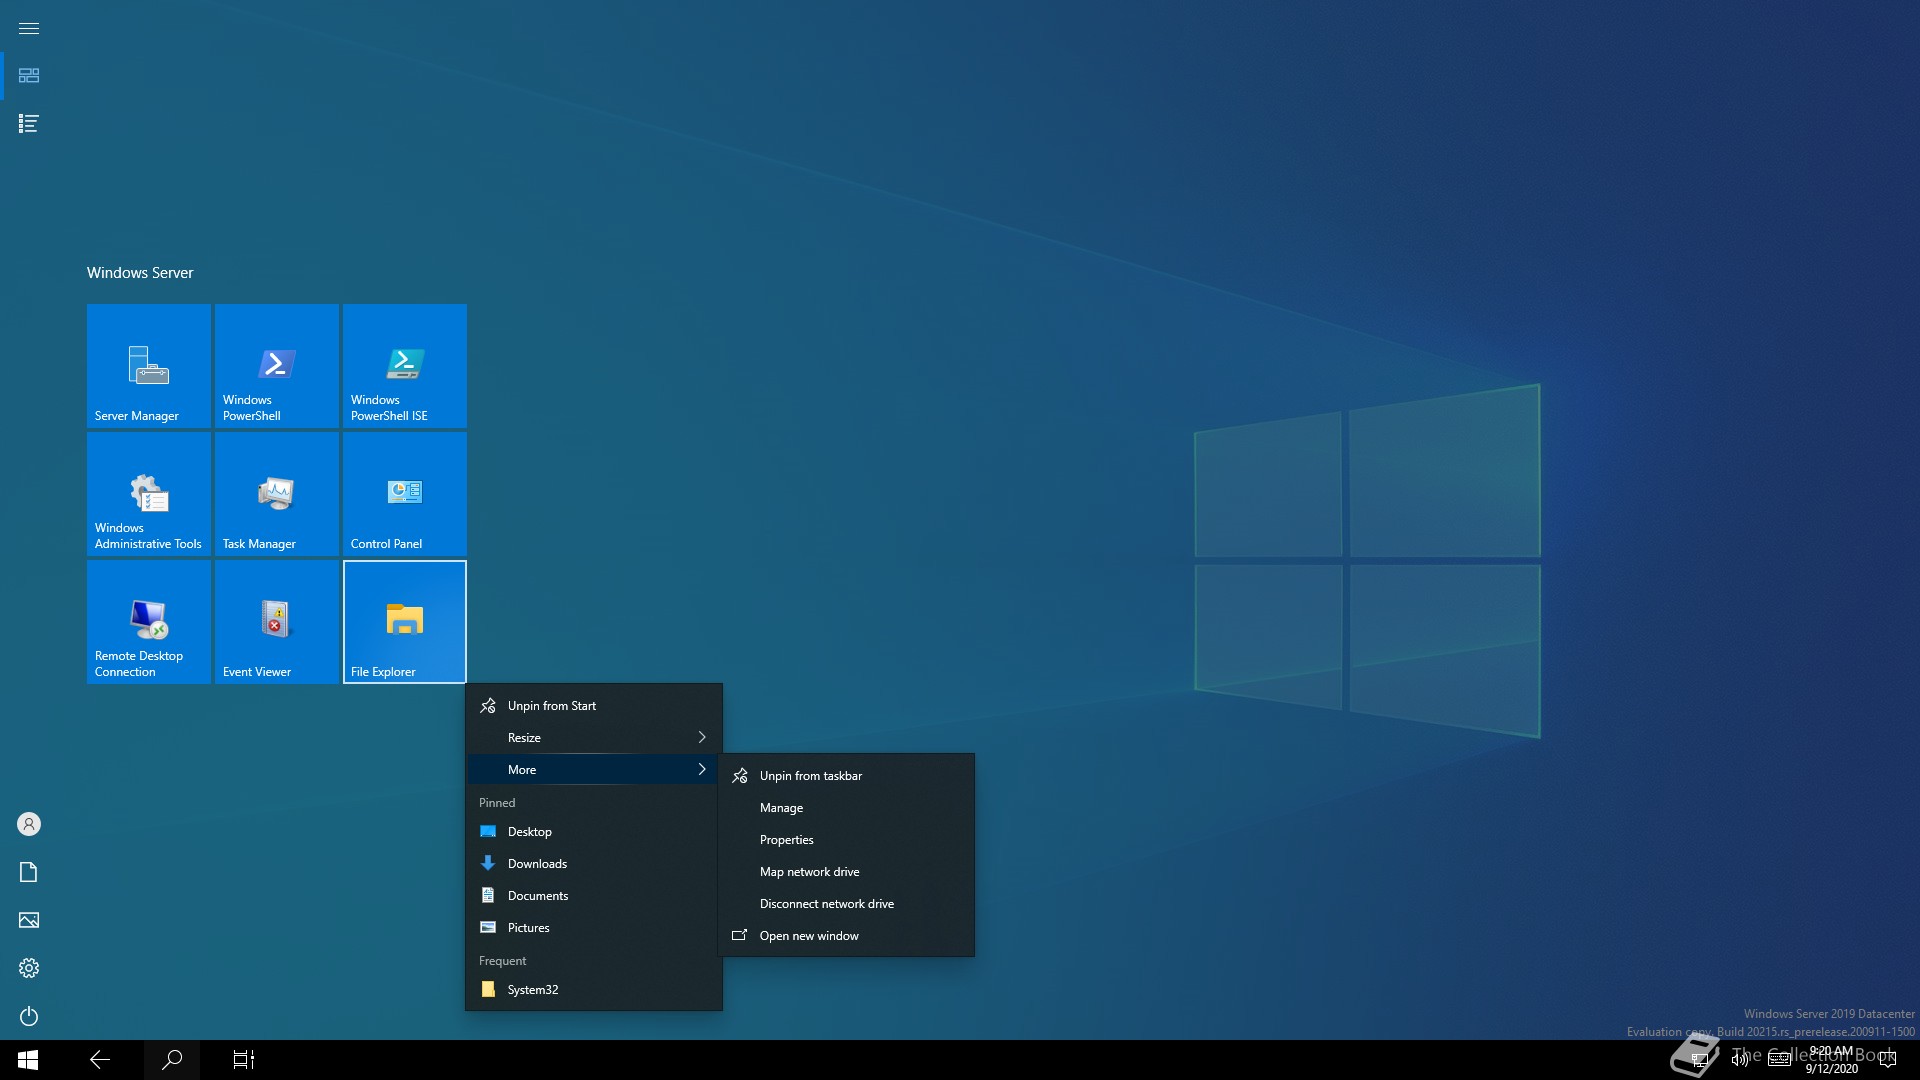1920x1080 pixels.
Task: Show the pinned tiles view
Action: (x=29, y=76)
